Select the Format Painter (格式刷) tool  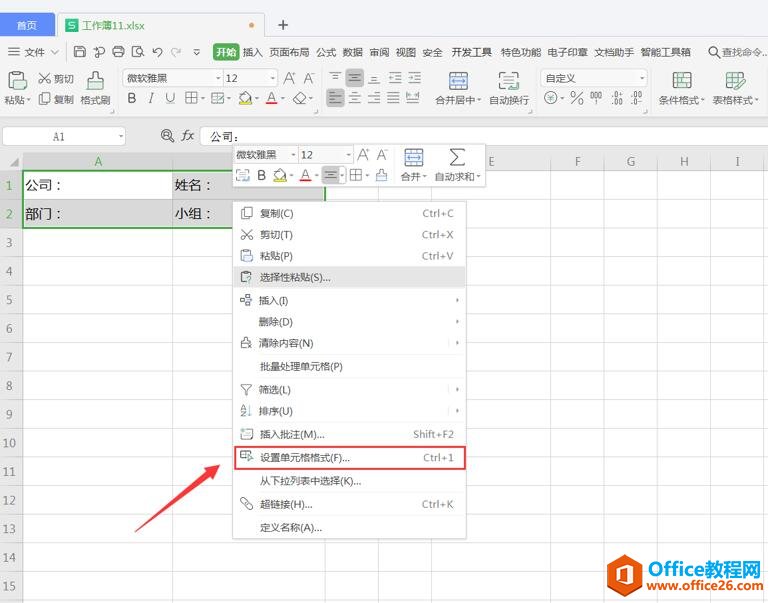95,88
